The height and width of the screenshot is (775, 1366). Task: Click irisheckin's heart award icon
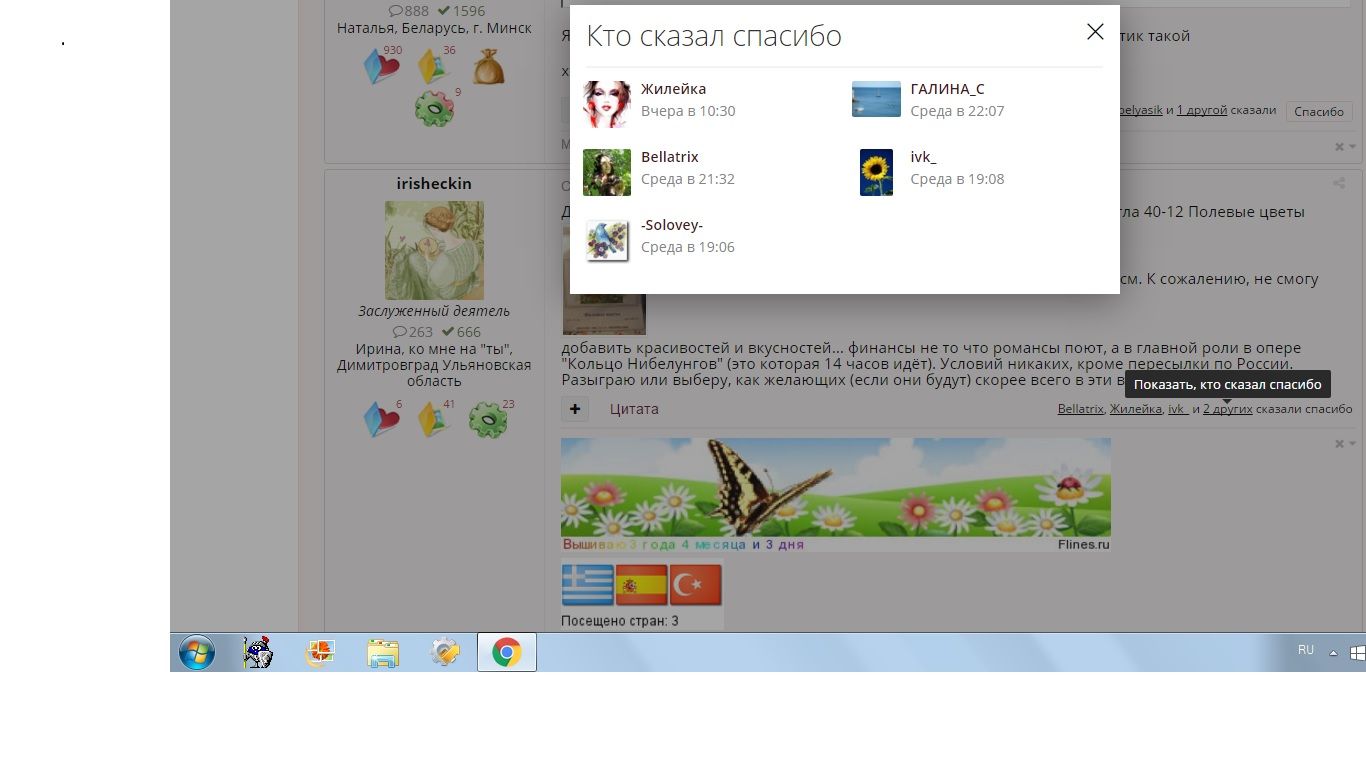tap(382, 420)
